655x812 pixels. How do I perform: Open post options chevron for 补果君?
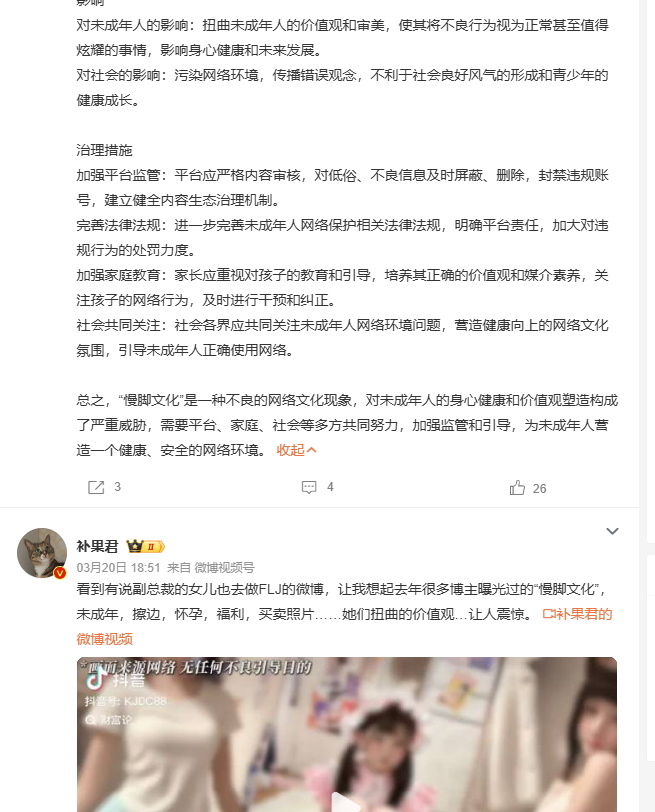click(x=613, y=531)
